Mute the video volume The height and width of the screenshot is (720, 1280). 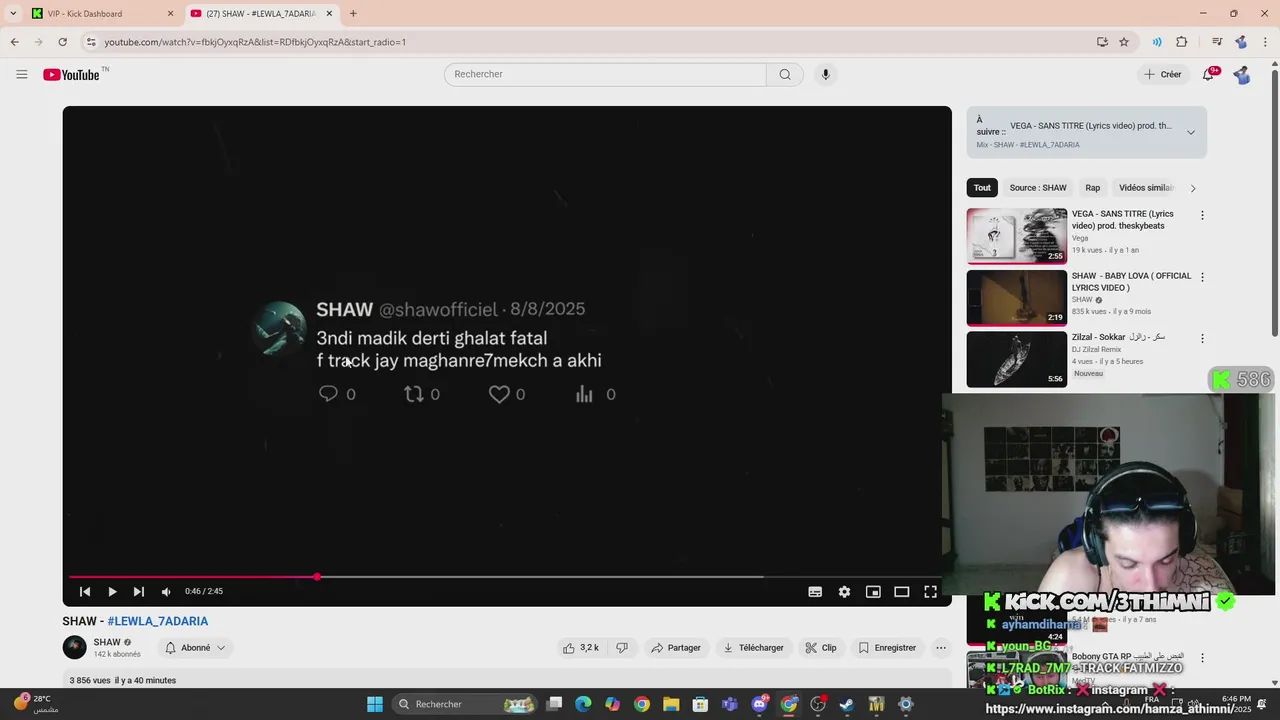(x=166, y=591)
